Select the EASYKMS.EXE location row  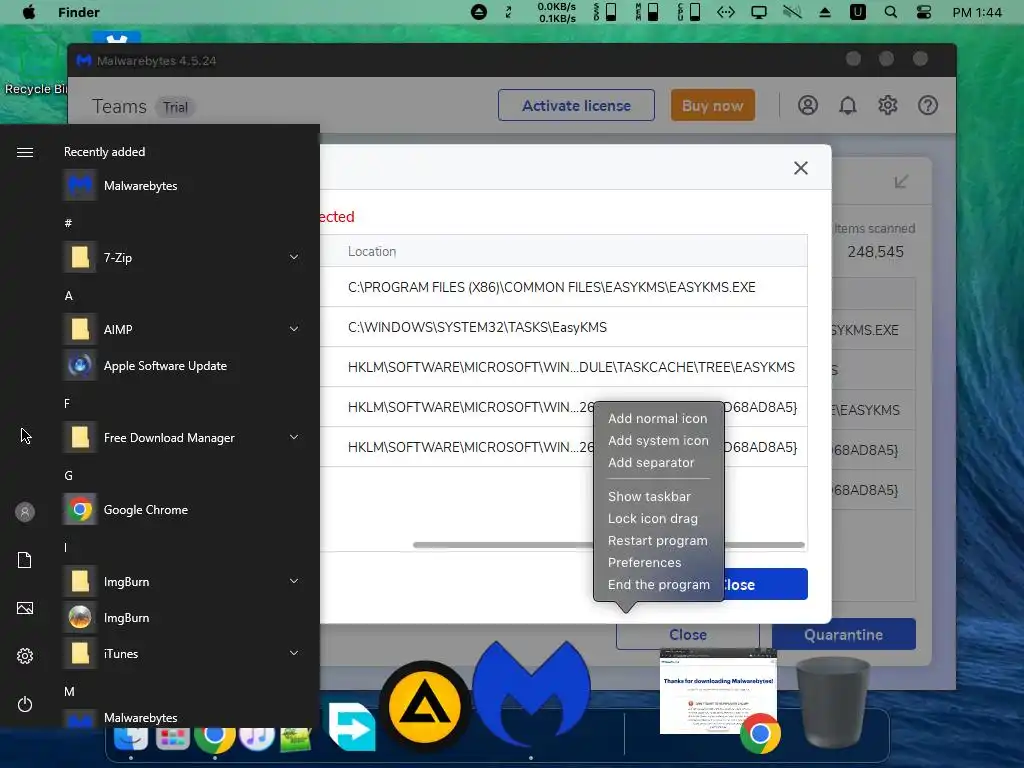564,287
